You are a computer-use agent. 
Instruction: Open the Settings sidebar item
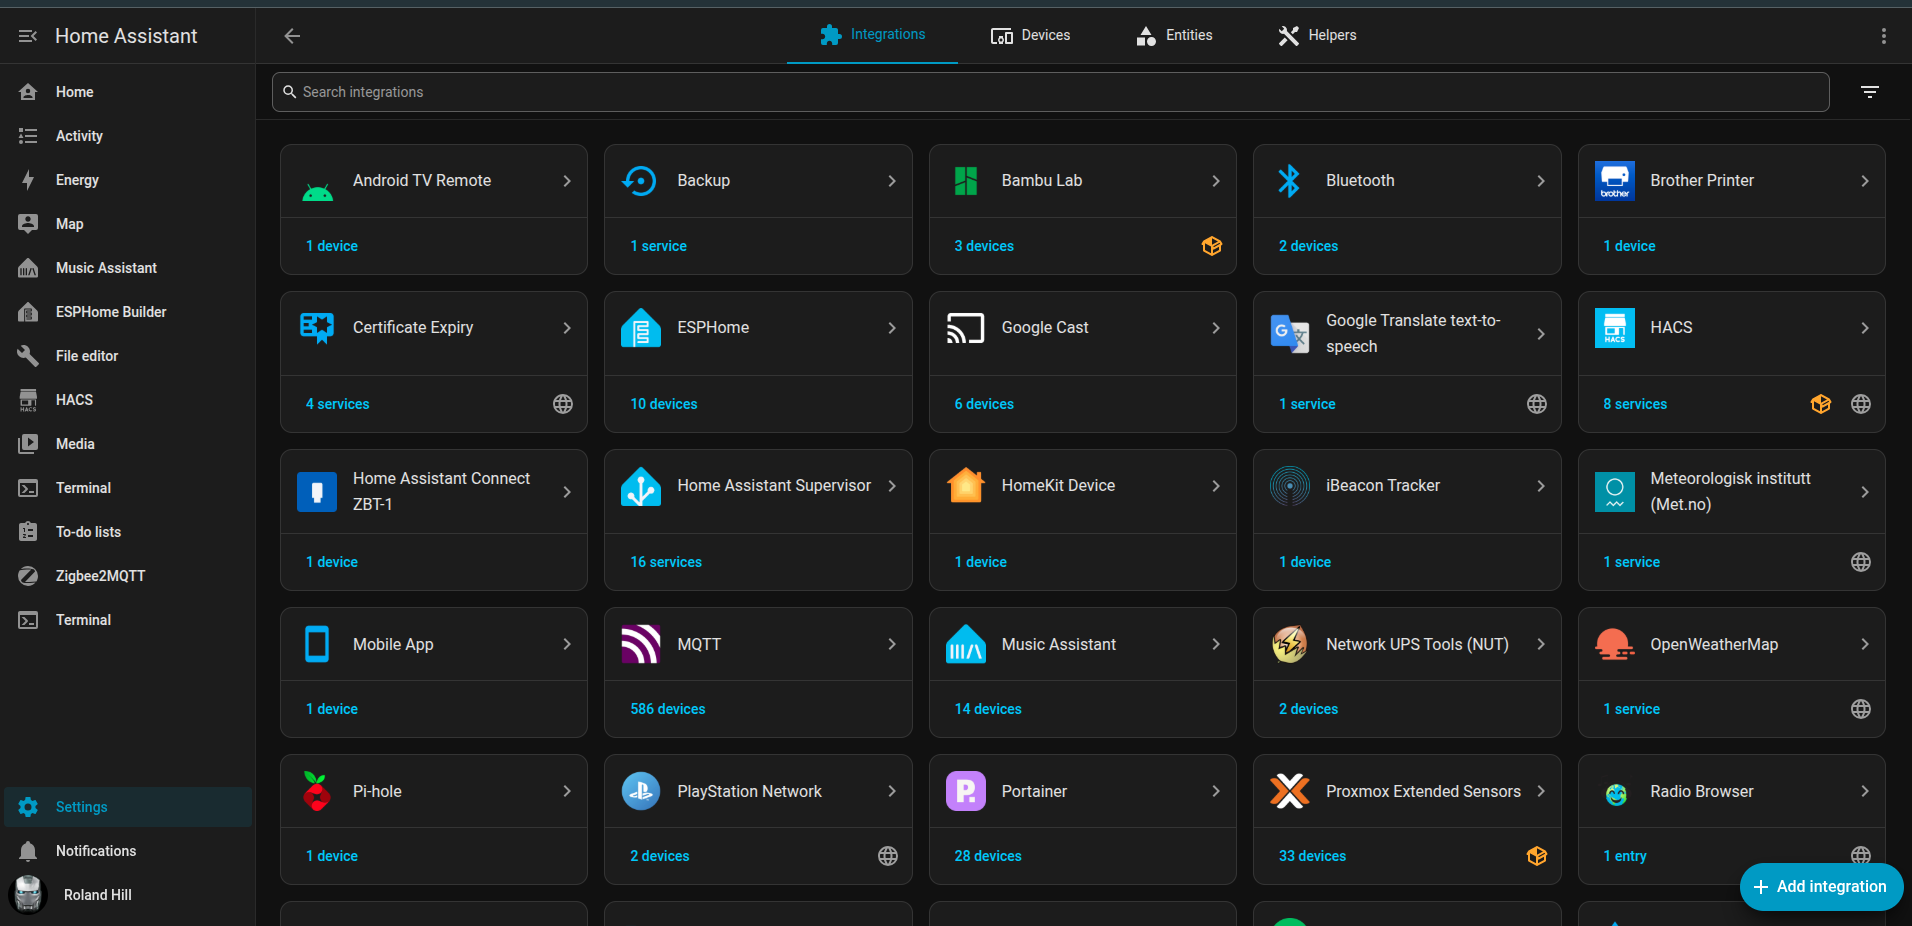(x=128, y=807)
